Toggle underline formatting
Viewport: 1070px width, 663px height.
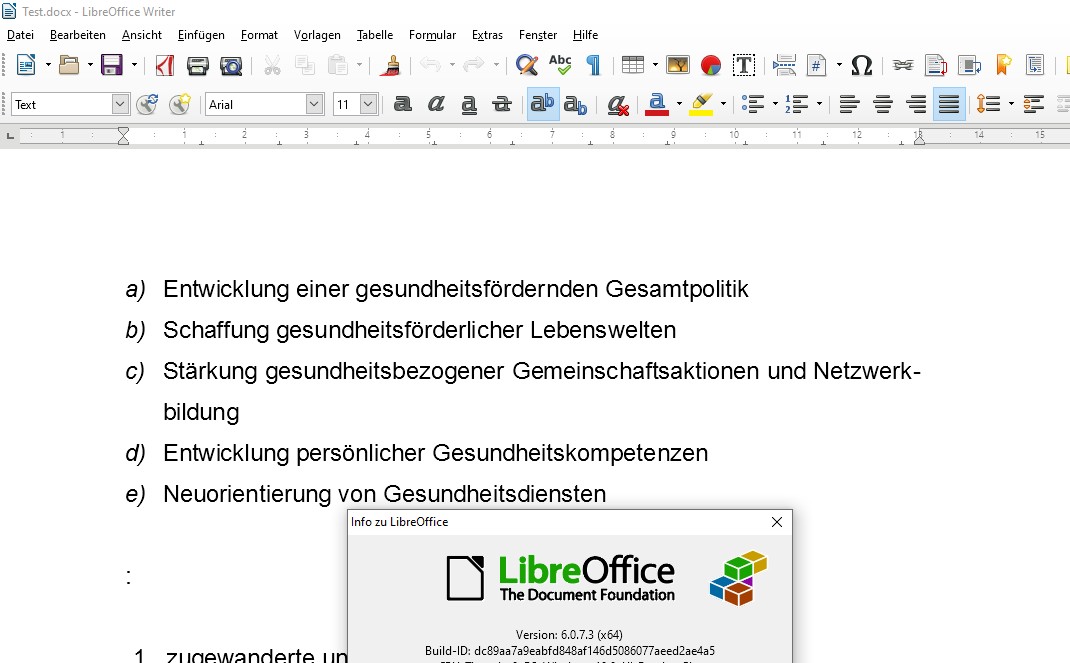click(469, 104)
